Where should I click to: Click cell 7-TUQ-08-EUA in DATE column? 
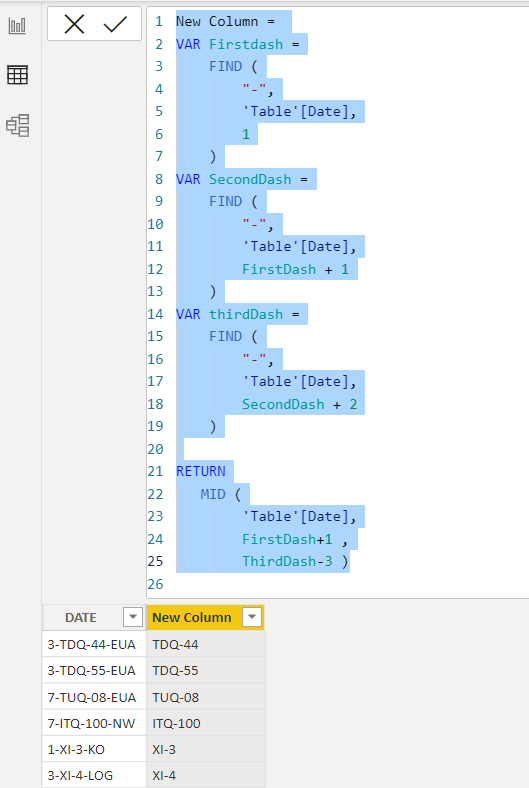[94, 697]
